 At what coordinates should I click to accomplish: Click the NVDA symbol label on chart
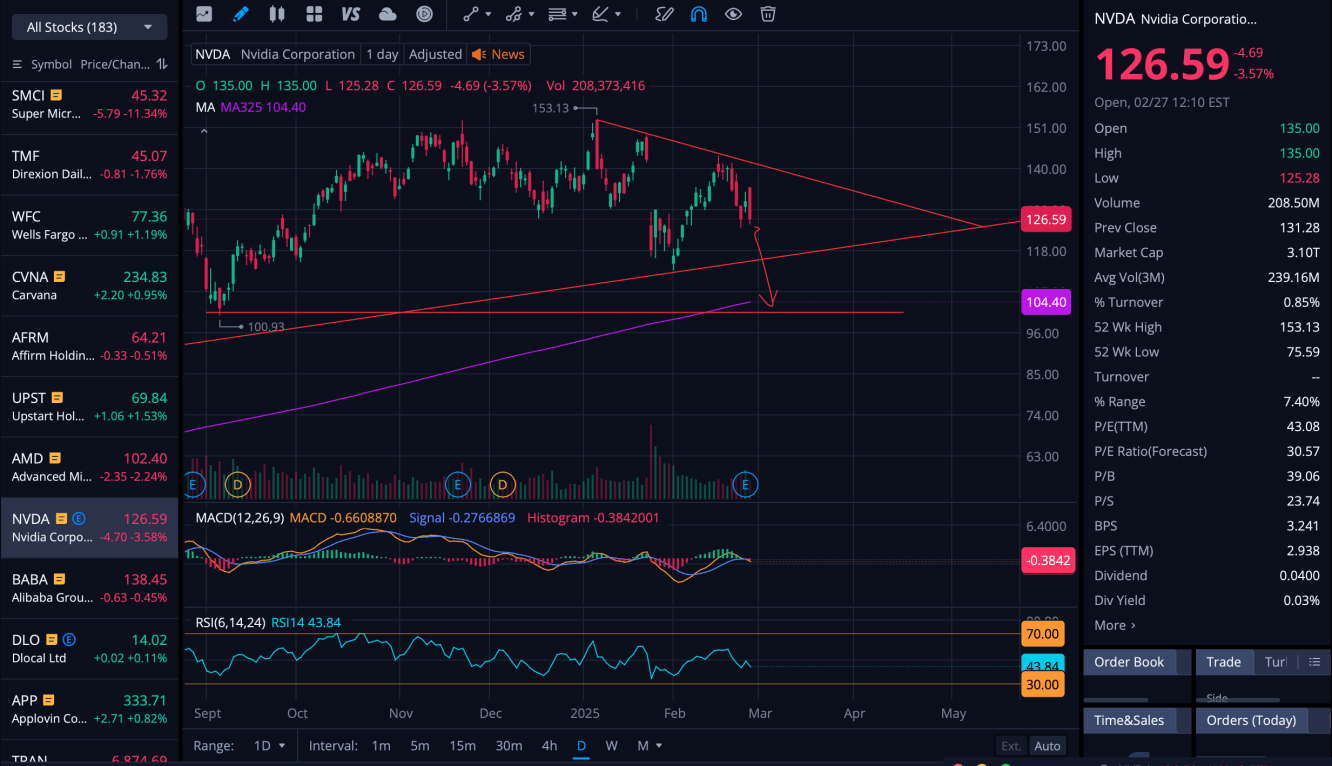212,54
